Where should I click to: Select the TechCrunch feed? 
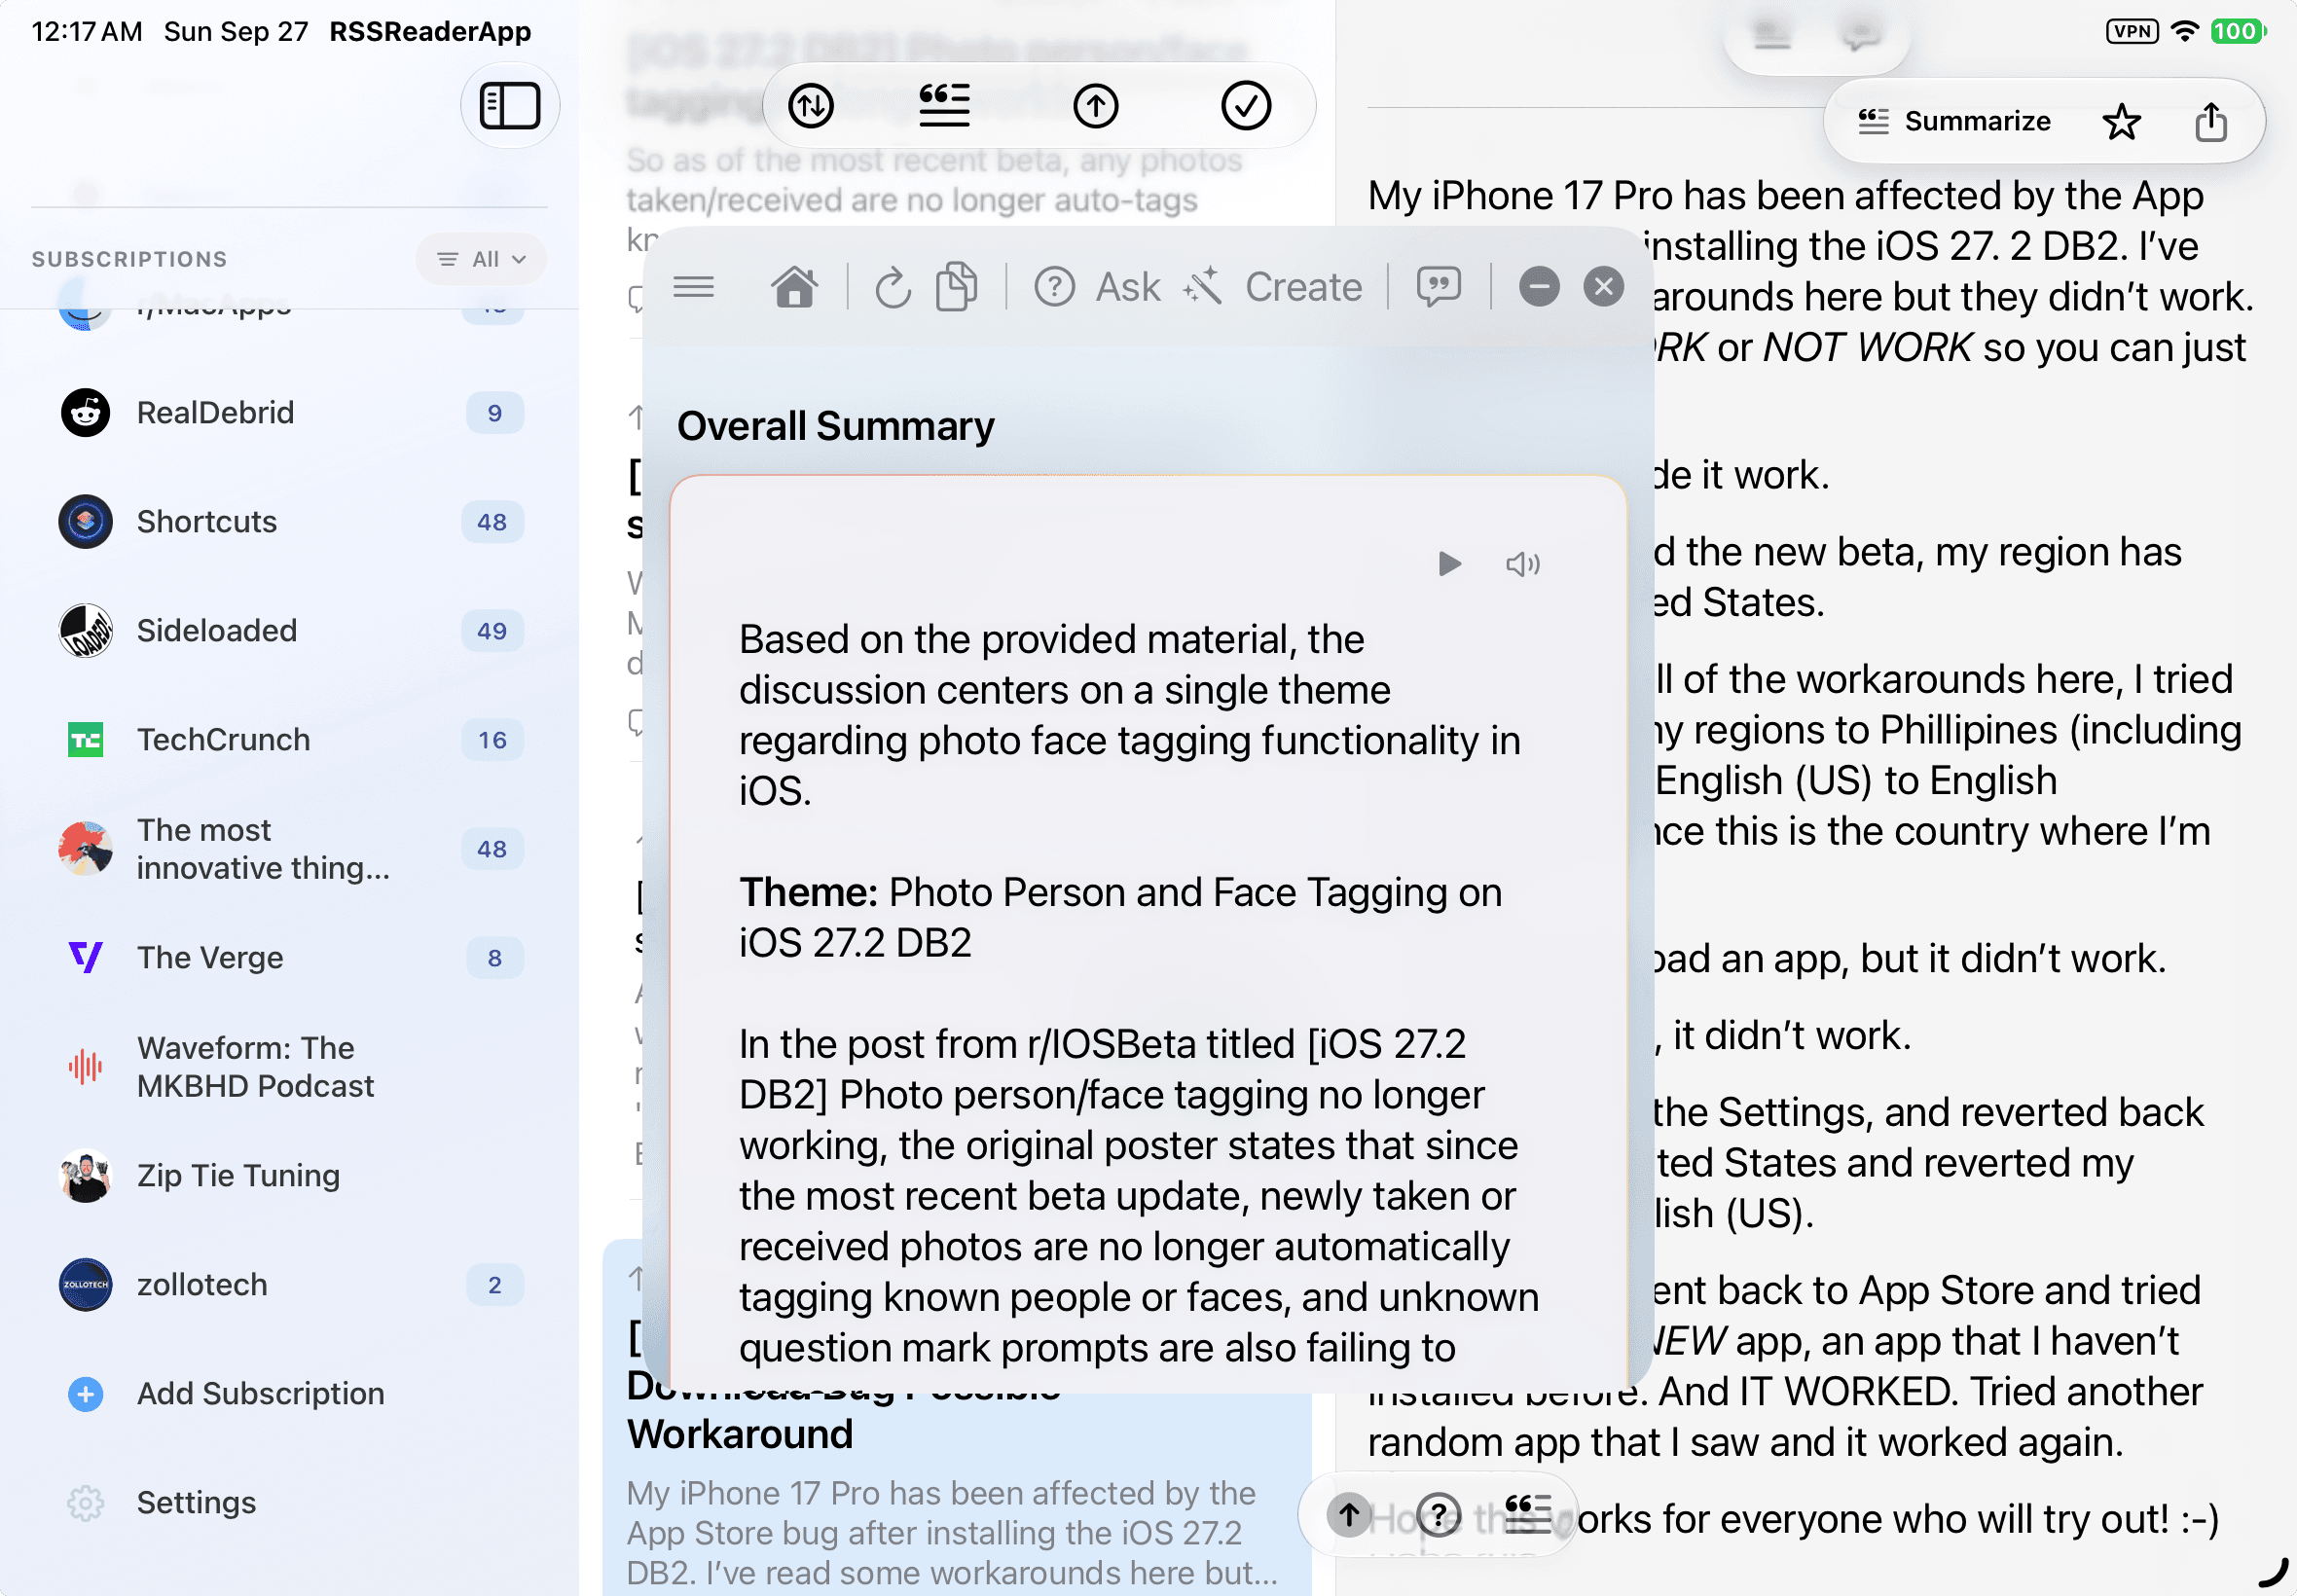point(290,740)
